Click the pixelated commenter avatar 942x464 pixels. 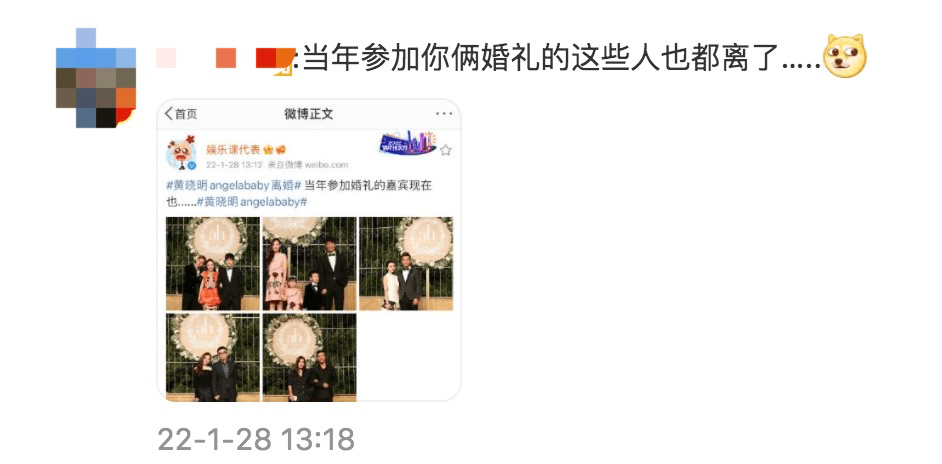pos(96,78)
